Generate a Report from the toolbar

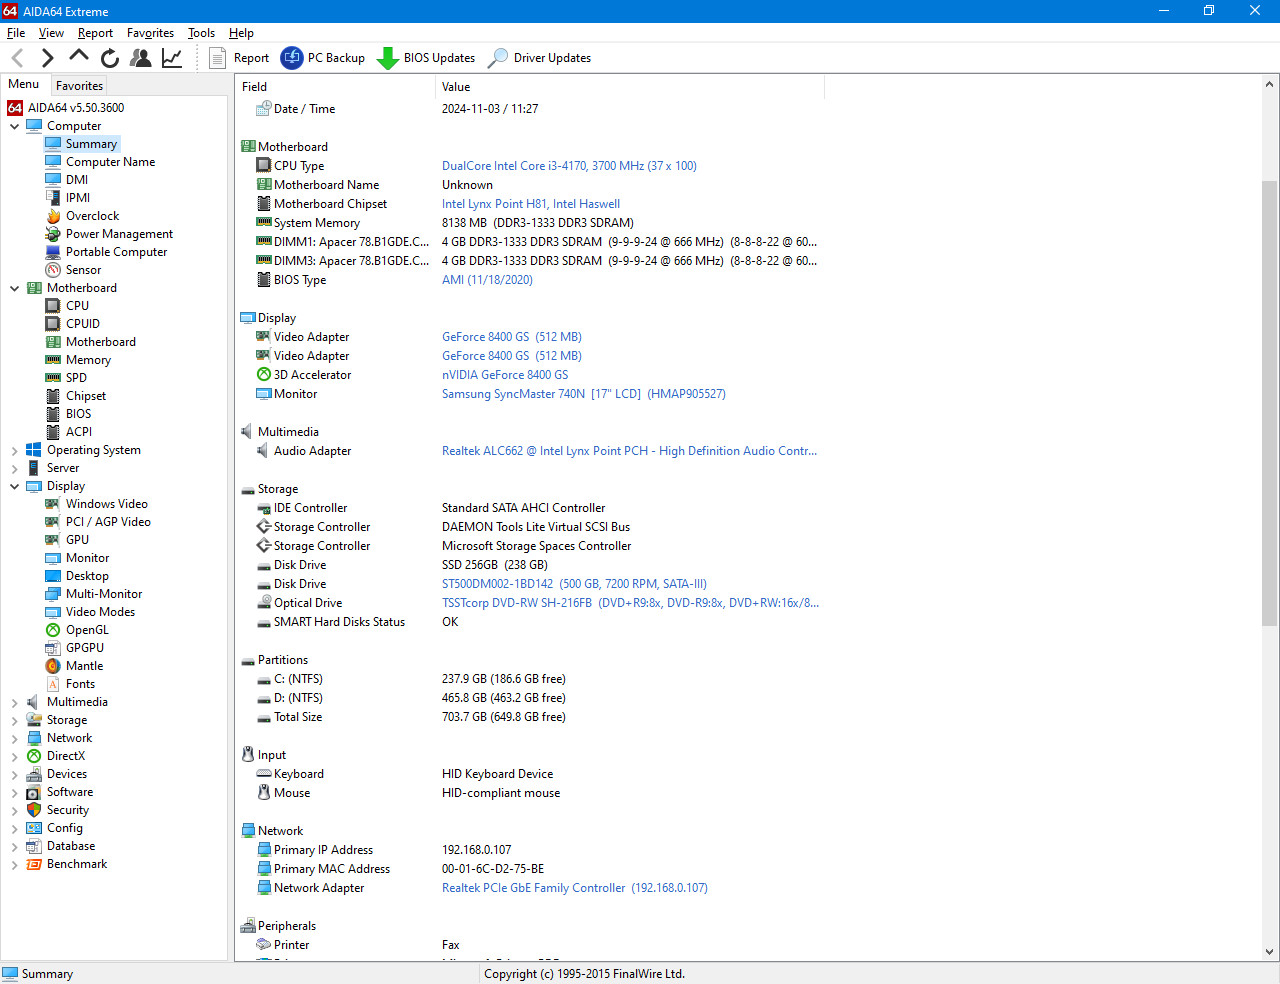(239, 58)
